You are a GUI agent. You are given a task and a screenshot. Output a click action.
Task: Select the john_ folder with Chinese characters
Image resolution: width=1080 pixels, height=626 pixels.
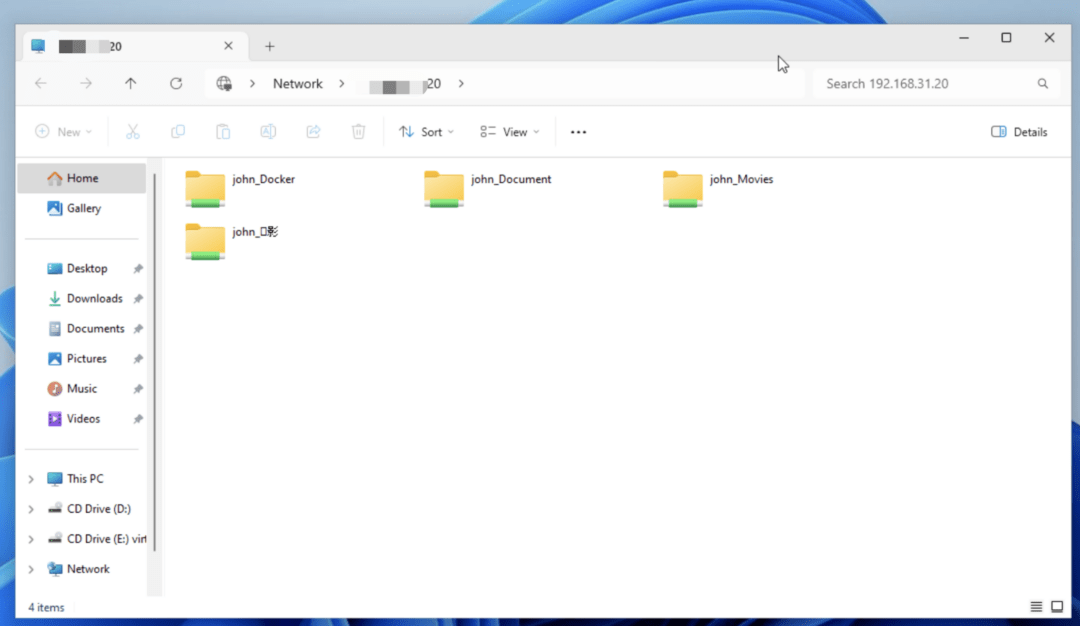click(x=232, y=241)
